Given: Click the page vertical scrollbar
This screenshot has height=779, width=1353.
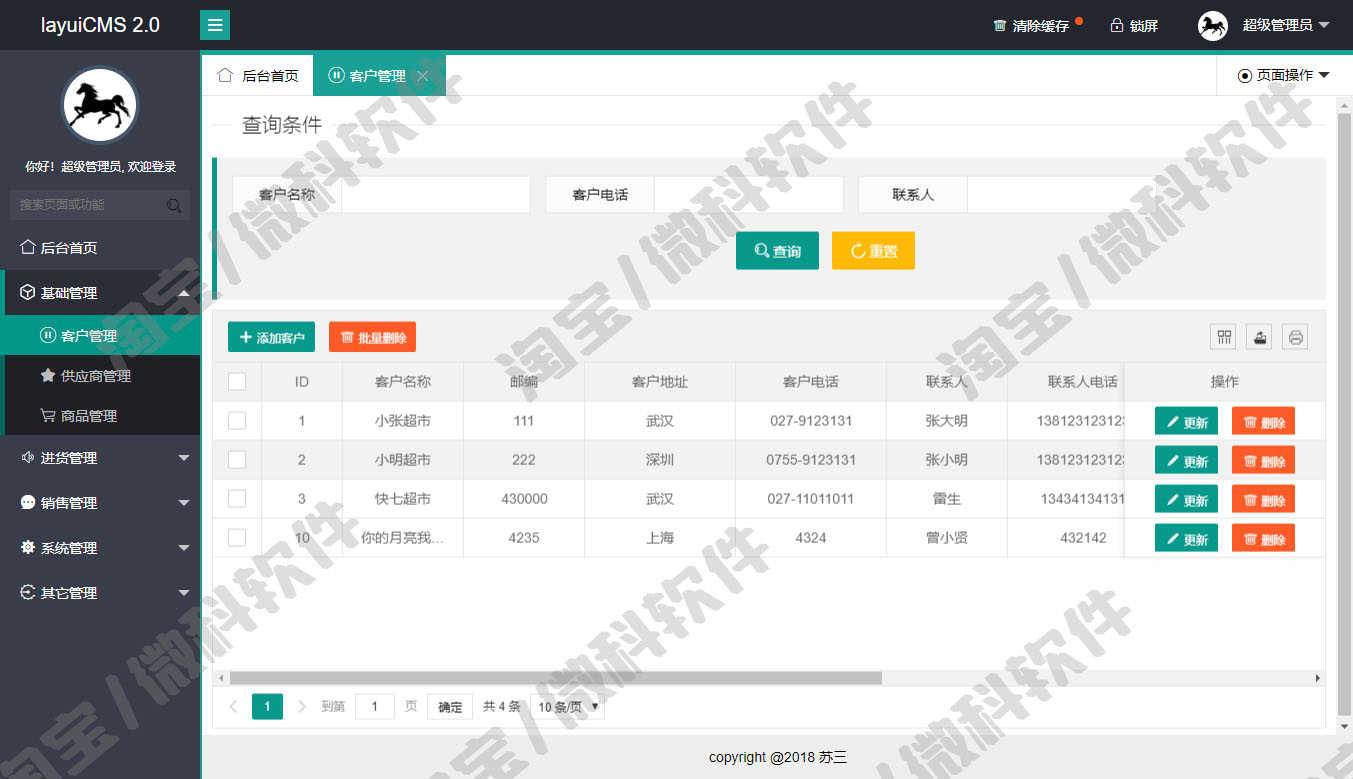Looking at the screenshot, I should 1344,414.
